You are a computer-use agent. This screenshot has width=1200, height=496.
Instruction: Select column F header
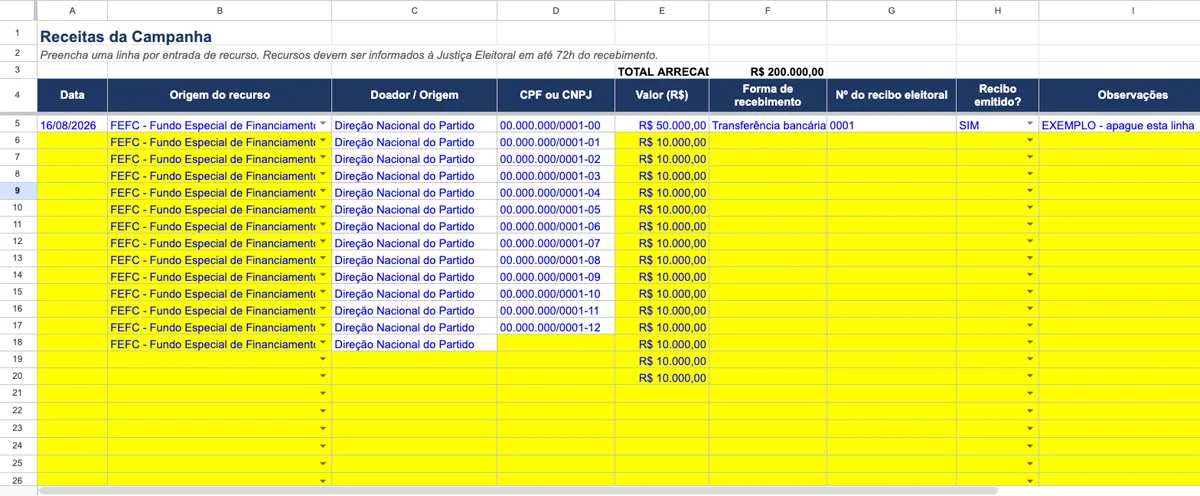[x=768, y=10]
